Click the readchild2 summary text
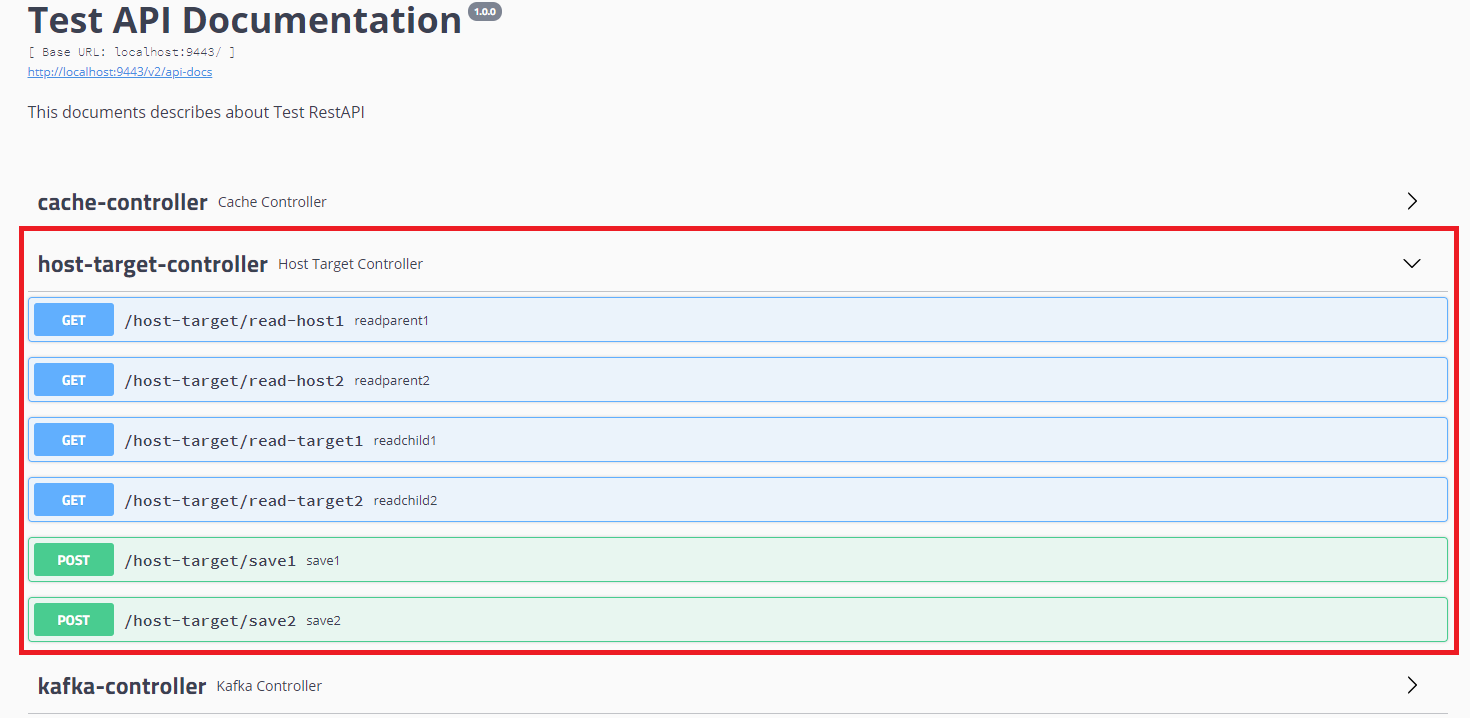This screenshot has width=1470, height=718. pos(405,501)
